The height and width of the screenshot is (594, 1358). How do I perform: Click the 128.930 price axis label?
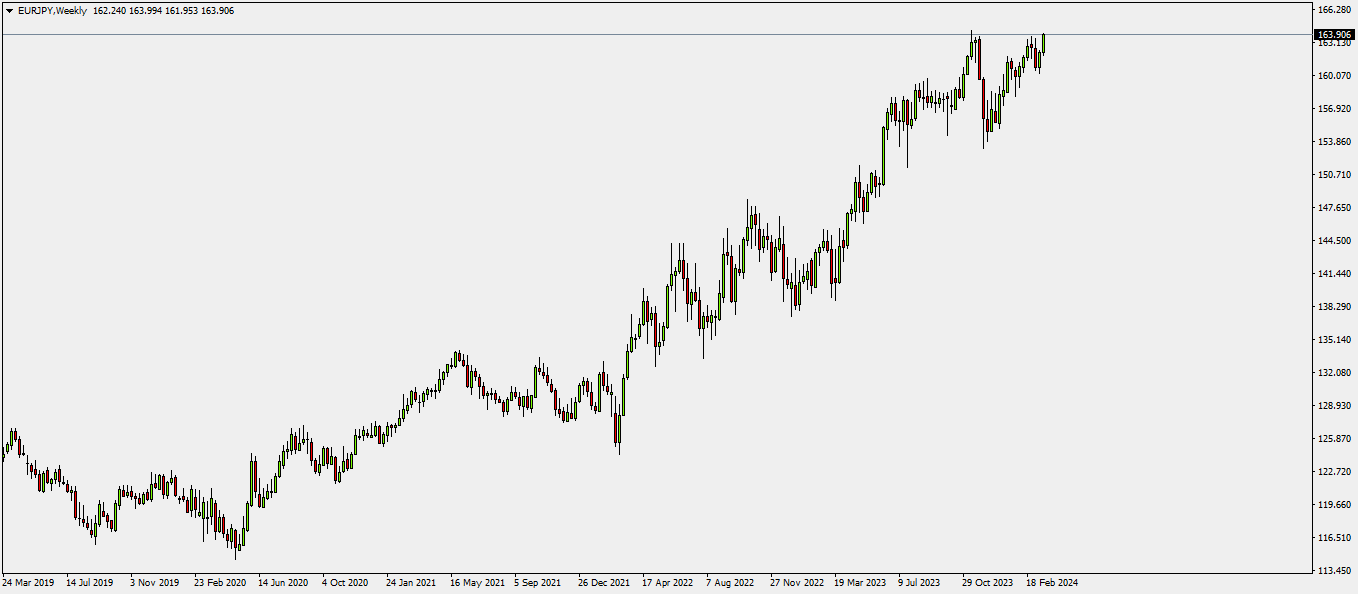1335,406
